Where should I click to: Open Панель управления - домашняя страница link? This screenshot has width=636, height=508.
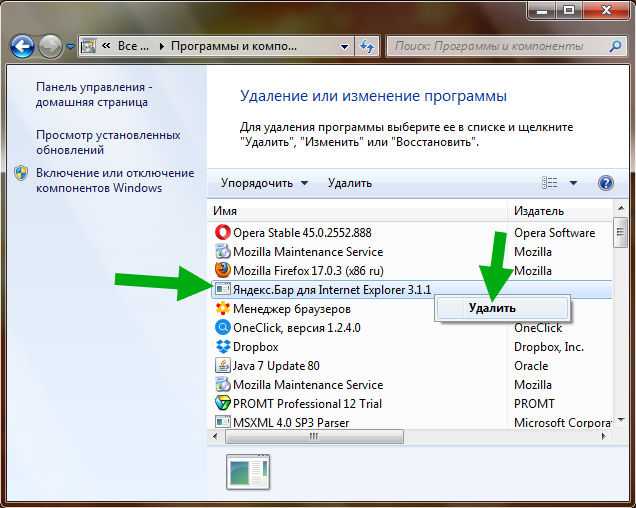(94, 95)
